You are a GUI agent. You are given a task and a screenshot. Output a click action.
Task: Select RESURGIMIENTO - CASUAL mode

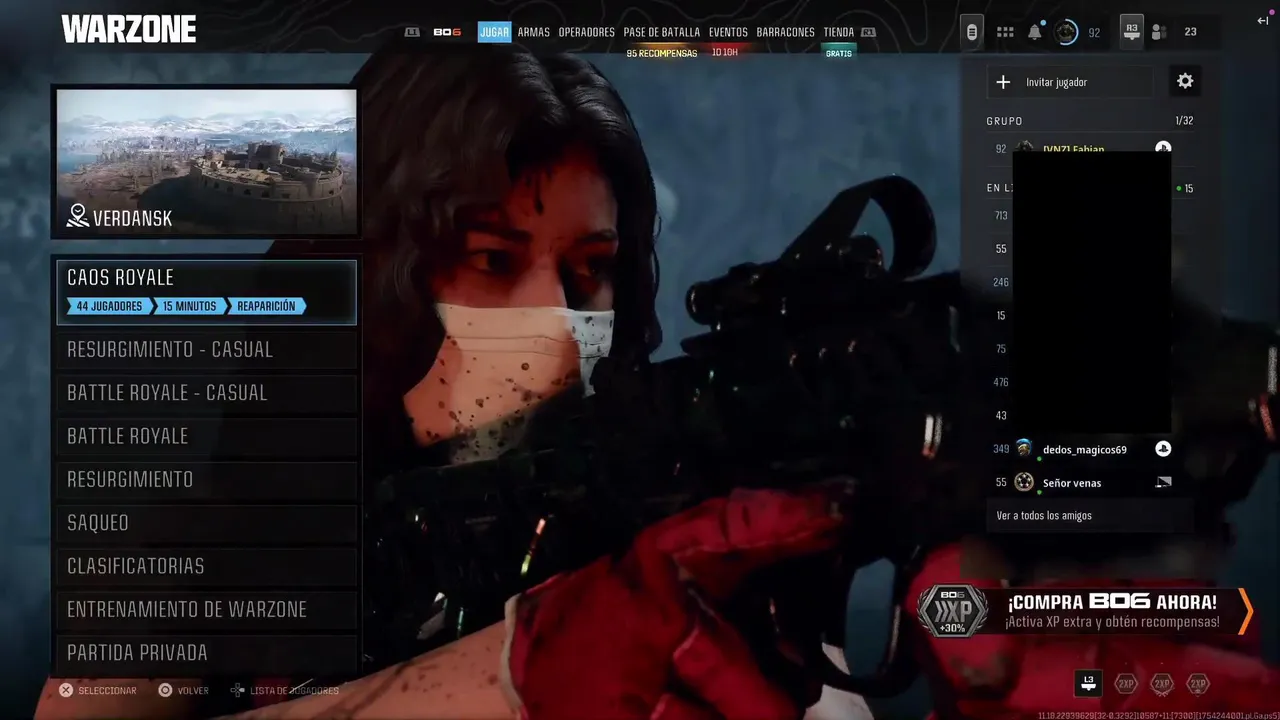coord(206,350)
